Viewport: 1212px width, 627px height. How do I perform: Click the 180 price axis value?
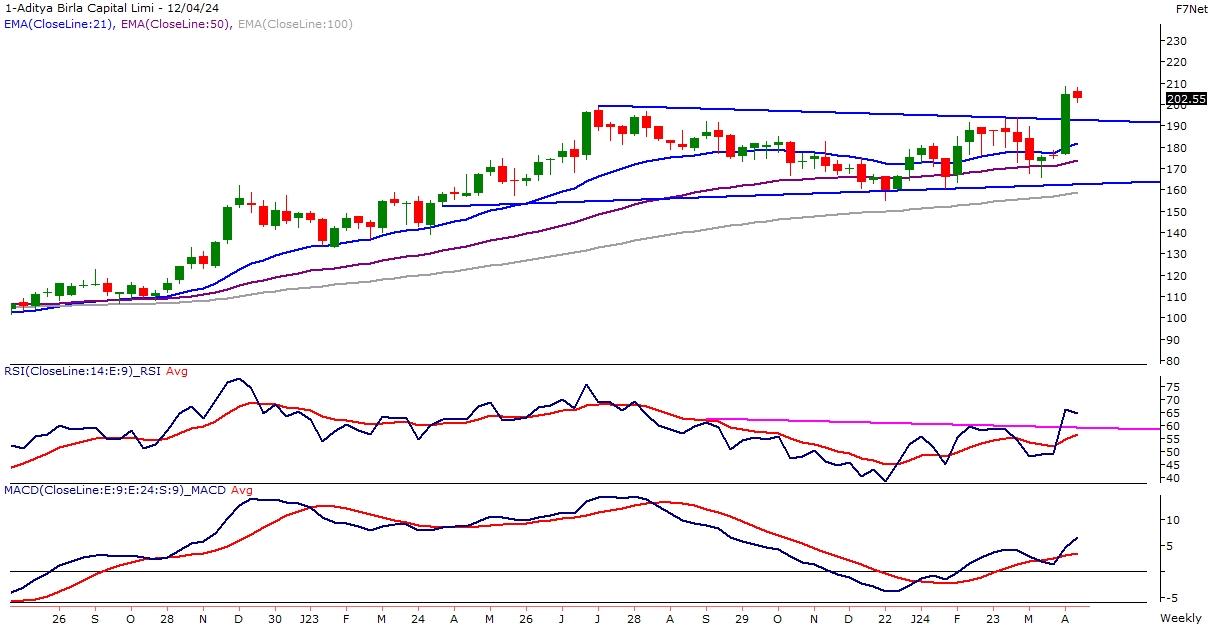(x=1176, y=148)
